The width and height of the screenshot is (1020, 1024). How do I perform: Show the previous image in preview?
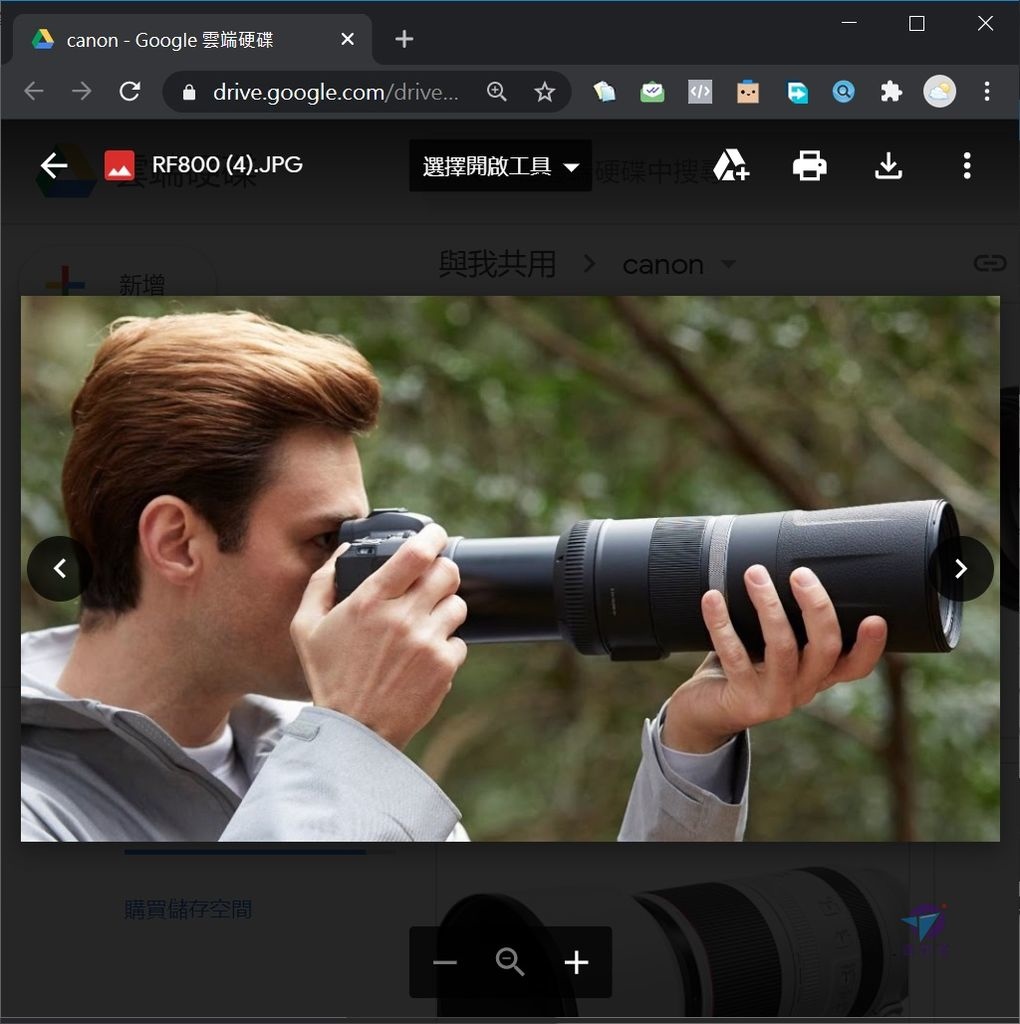[59, 569]
